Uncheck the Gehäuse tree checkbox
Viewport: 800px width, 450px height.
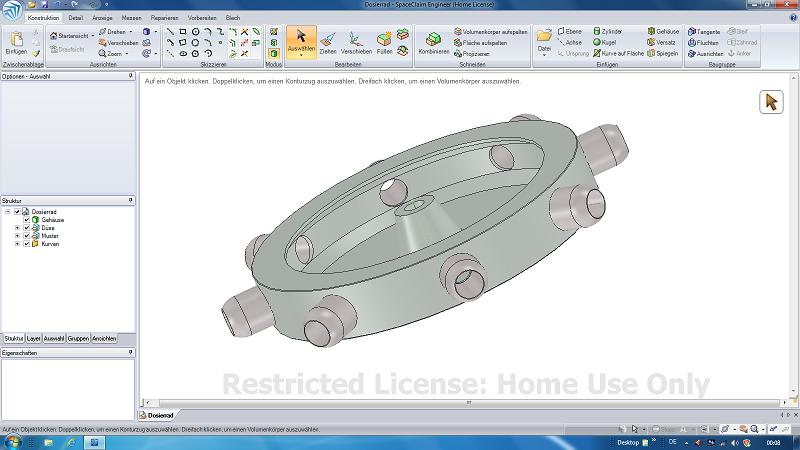pyautogui.click(x=27, y=220)
